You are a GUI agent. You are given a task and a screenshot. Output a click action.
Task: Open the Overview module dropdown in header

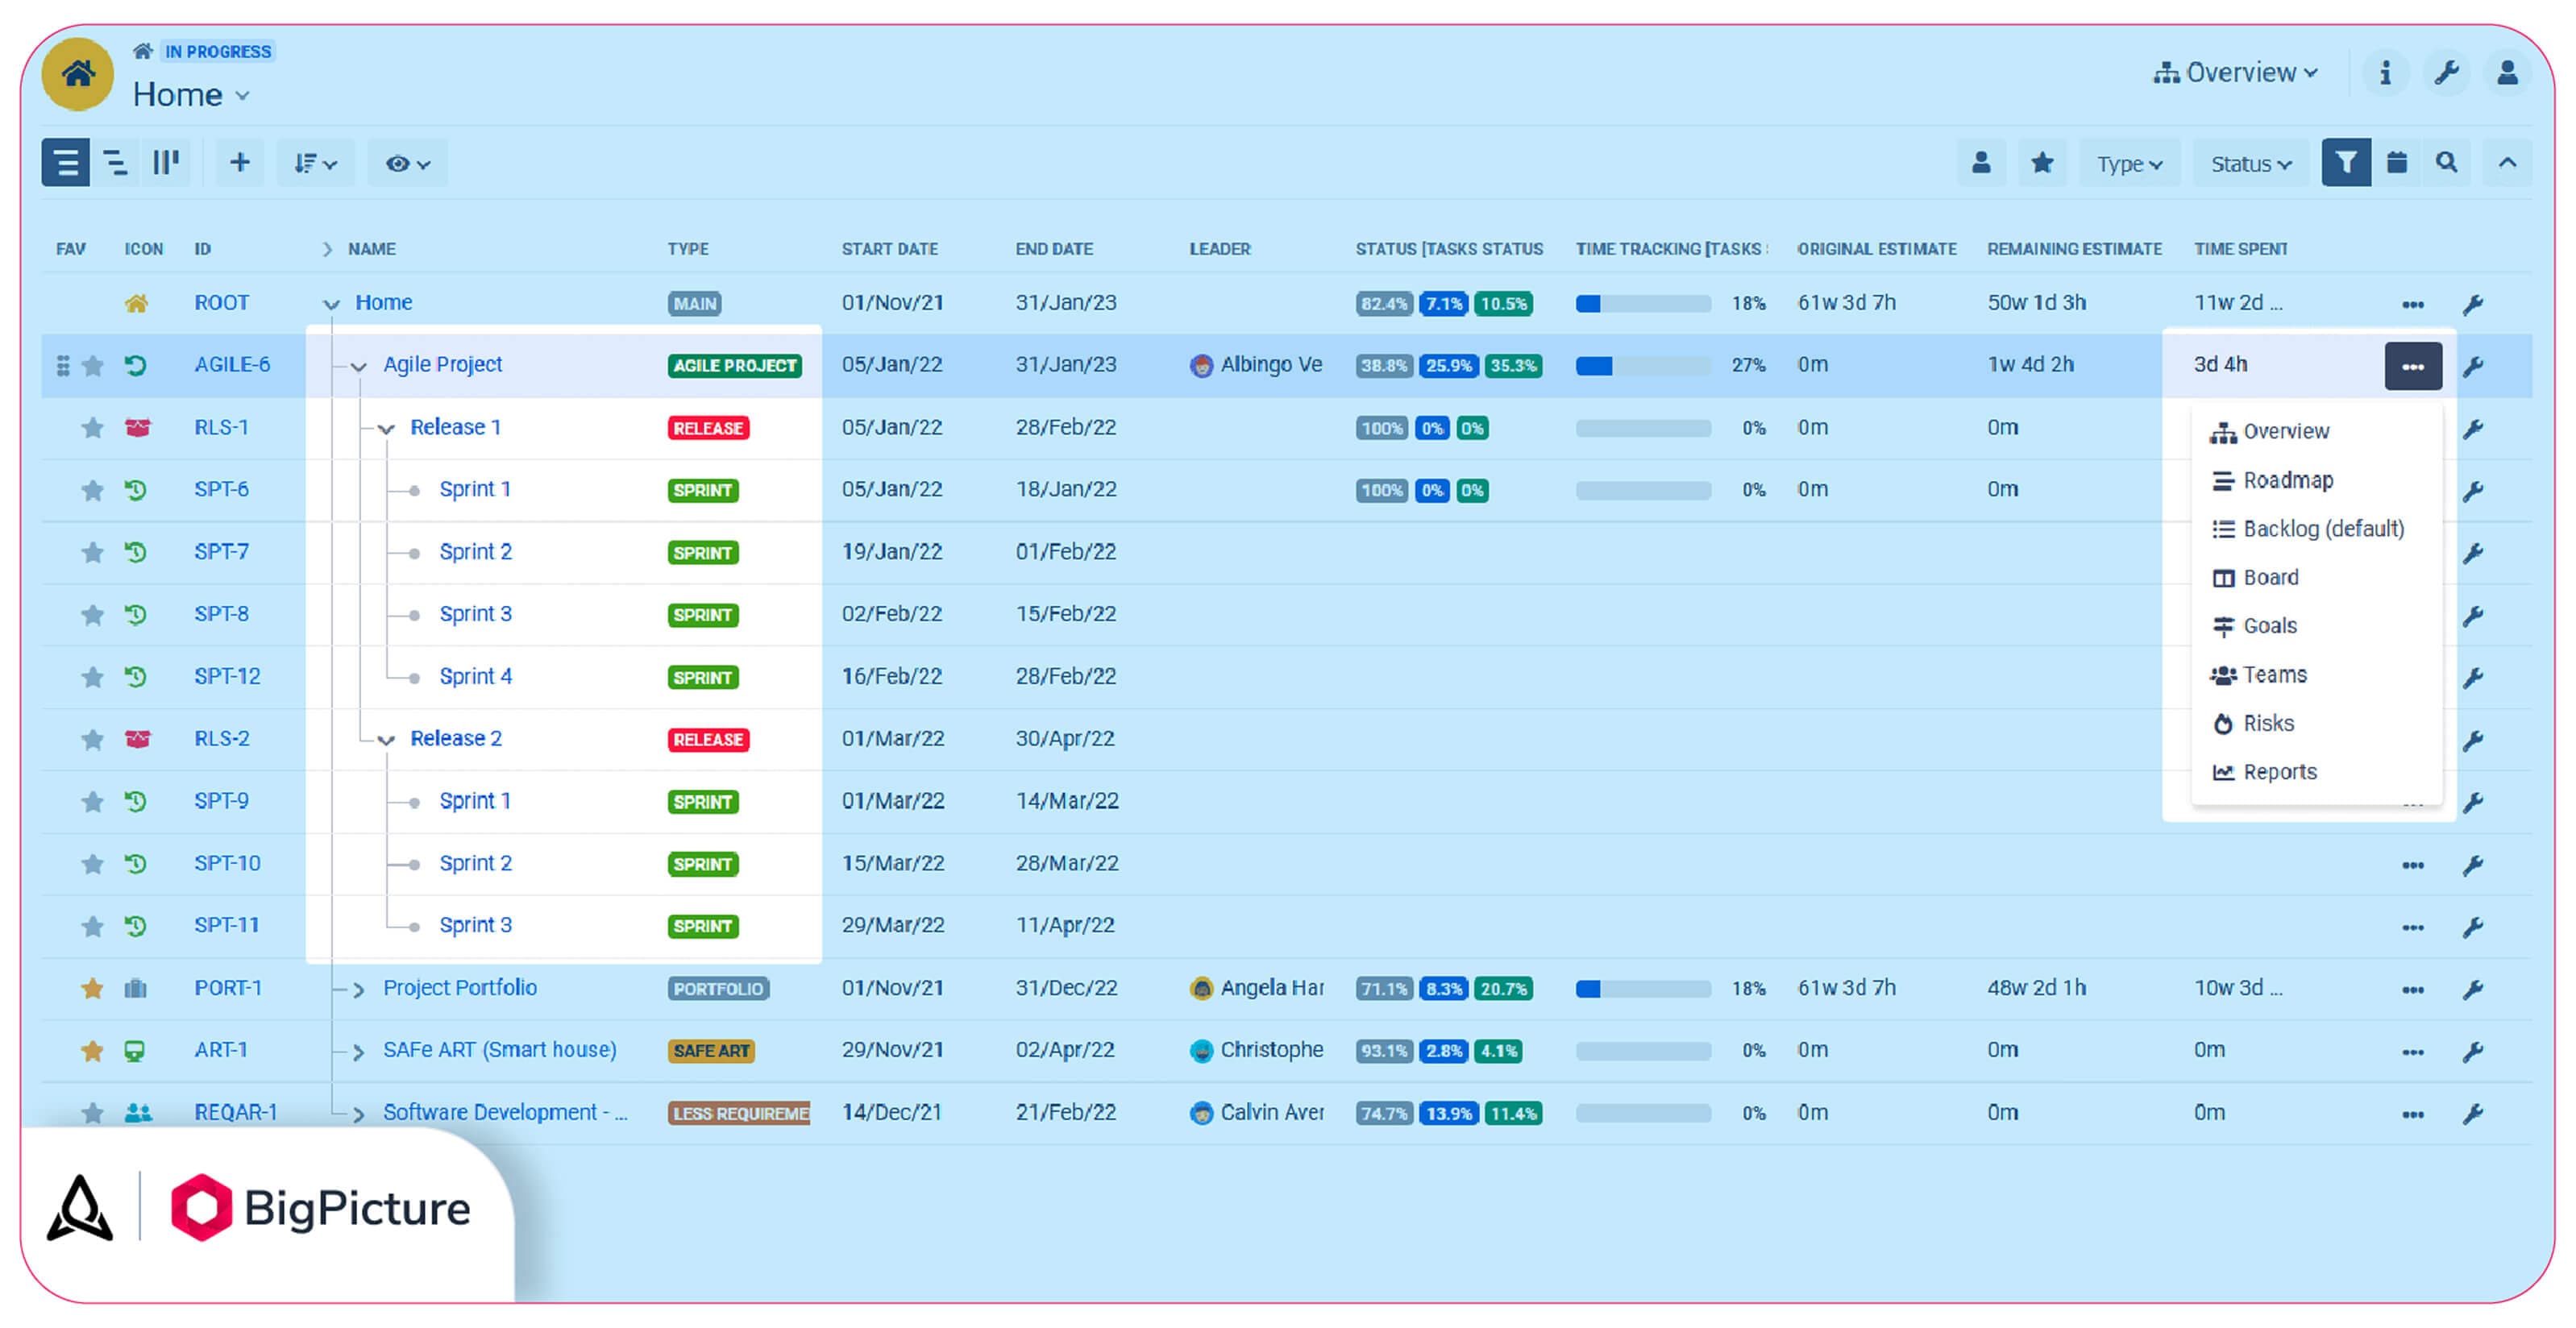pos(2236,73)
